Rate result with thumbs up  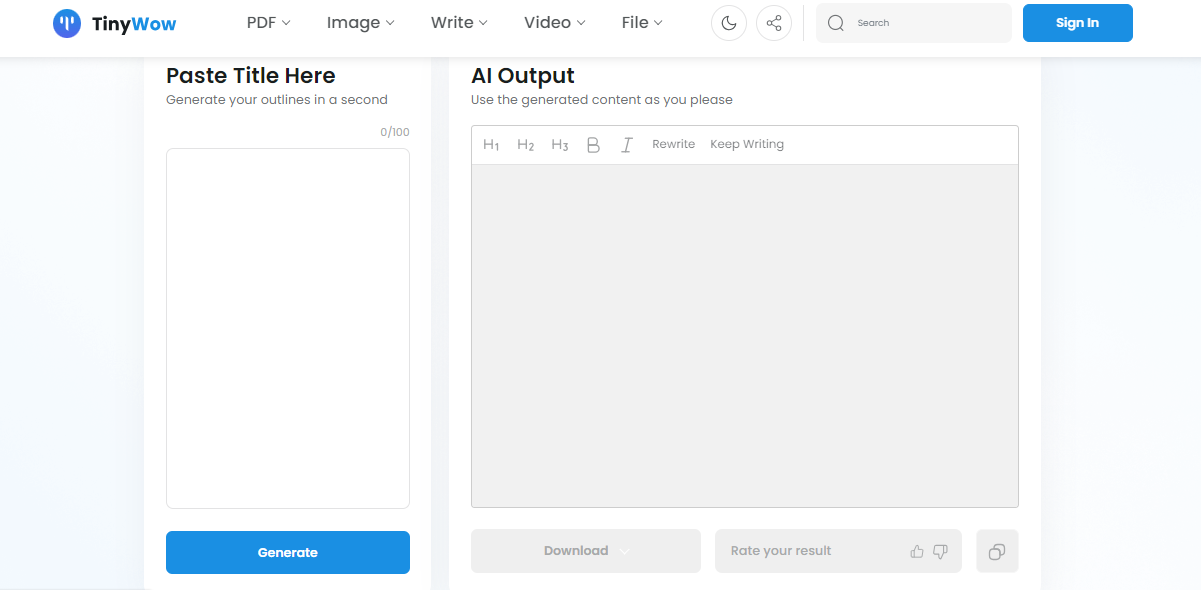pos(917,551)
